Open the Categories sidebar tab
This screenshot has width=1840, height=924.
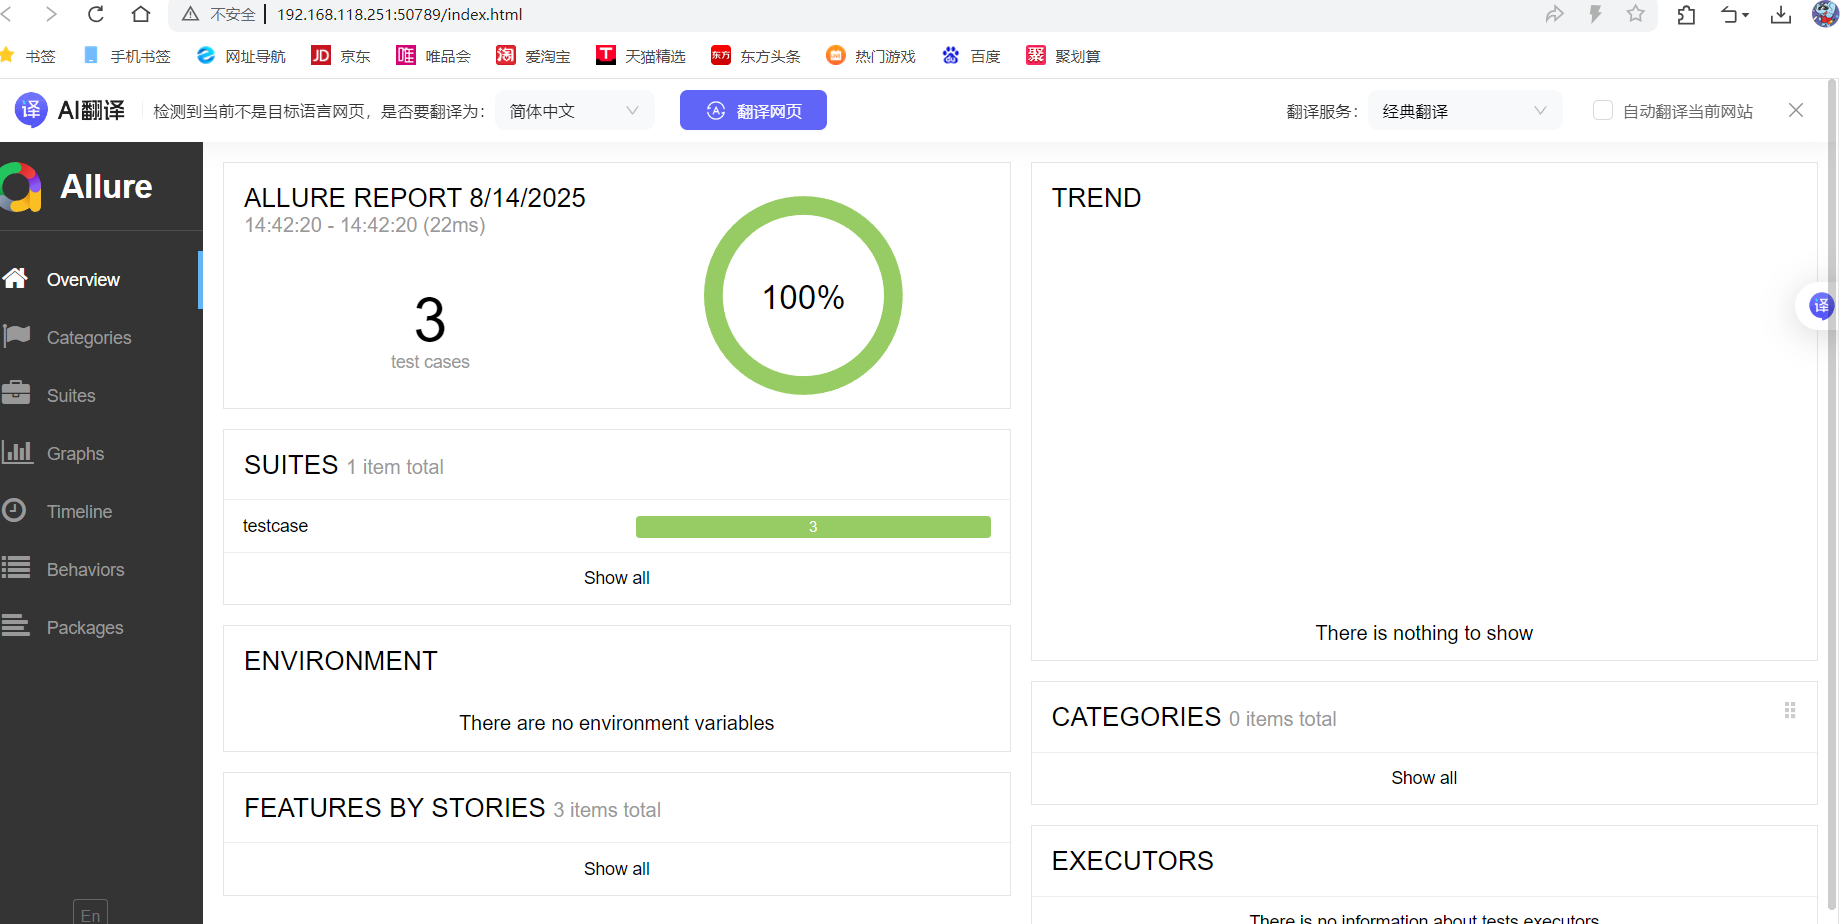[x=100, y=338]
